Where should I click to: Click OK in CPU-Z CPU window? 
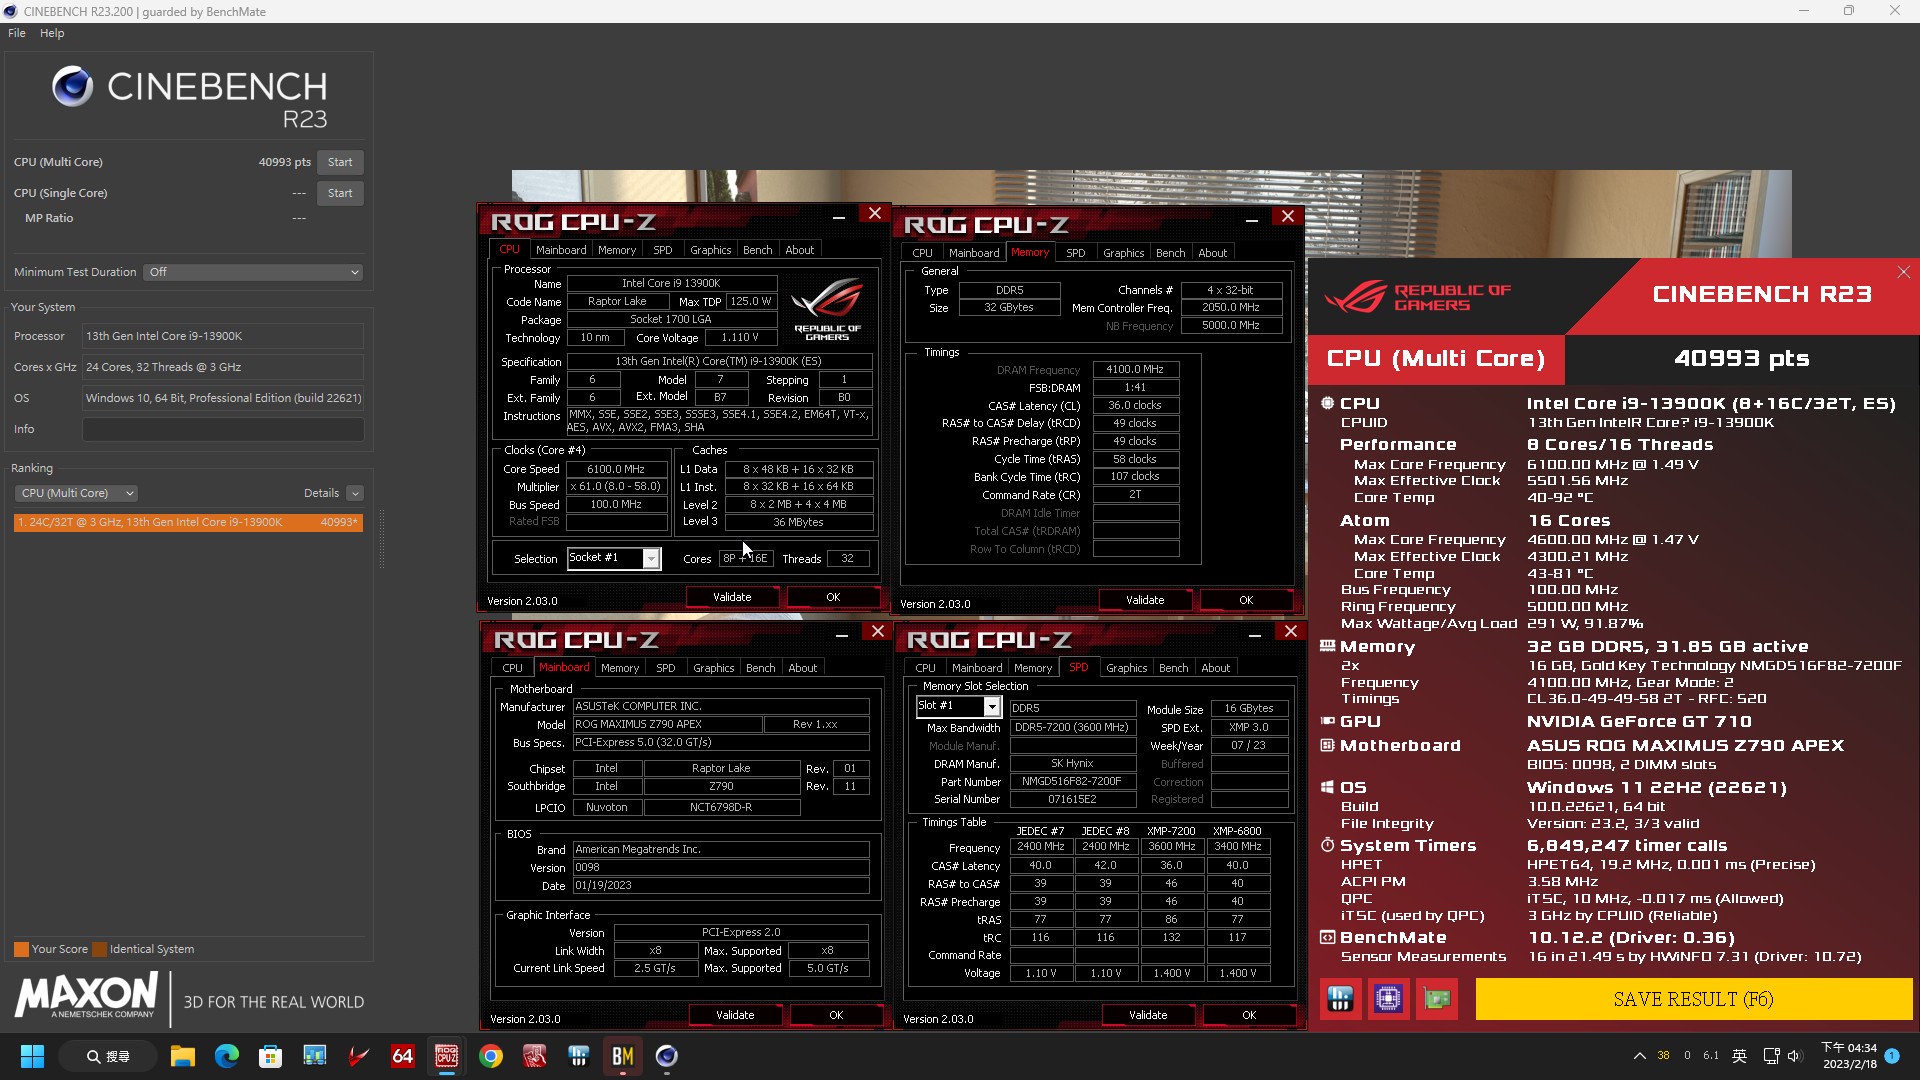click(833, 597)
